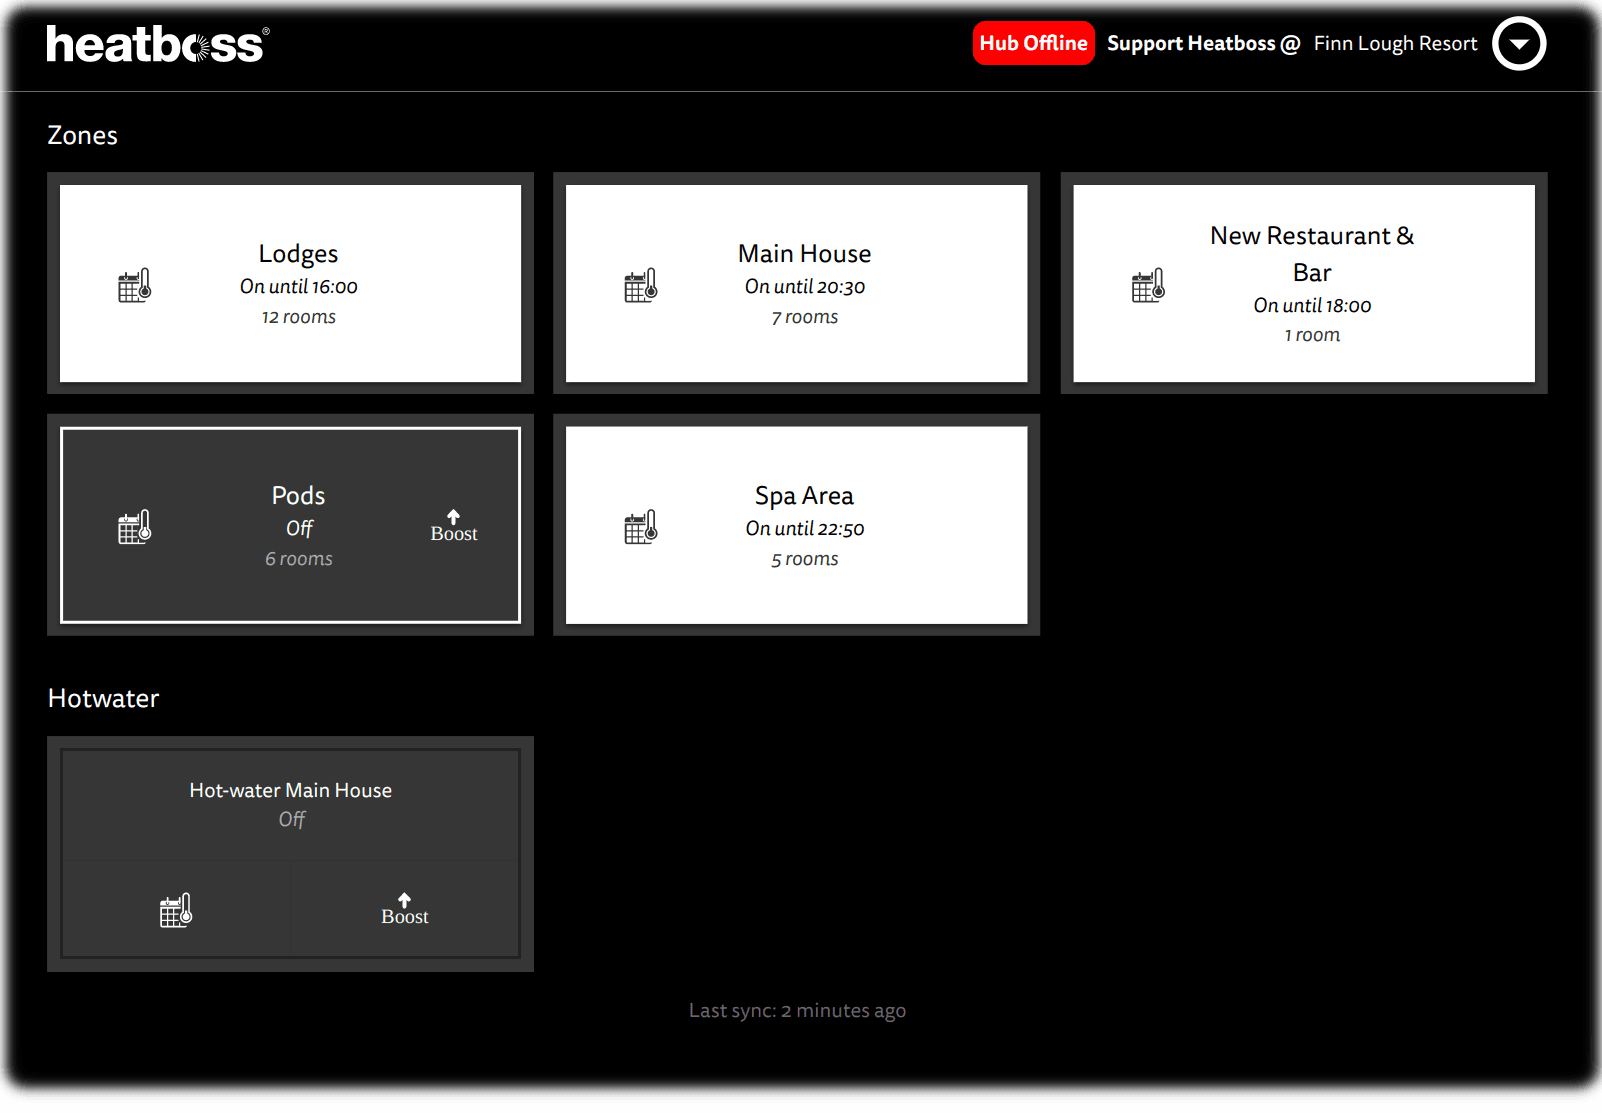Click the Last sync status text

click(x=797, y=1011)
